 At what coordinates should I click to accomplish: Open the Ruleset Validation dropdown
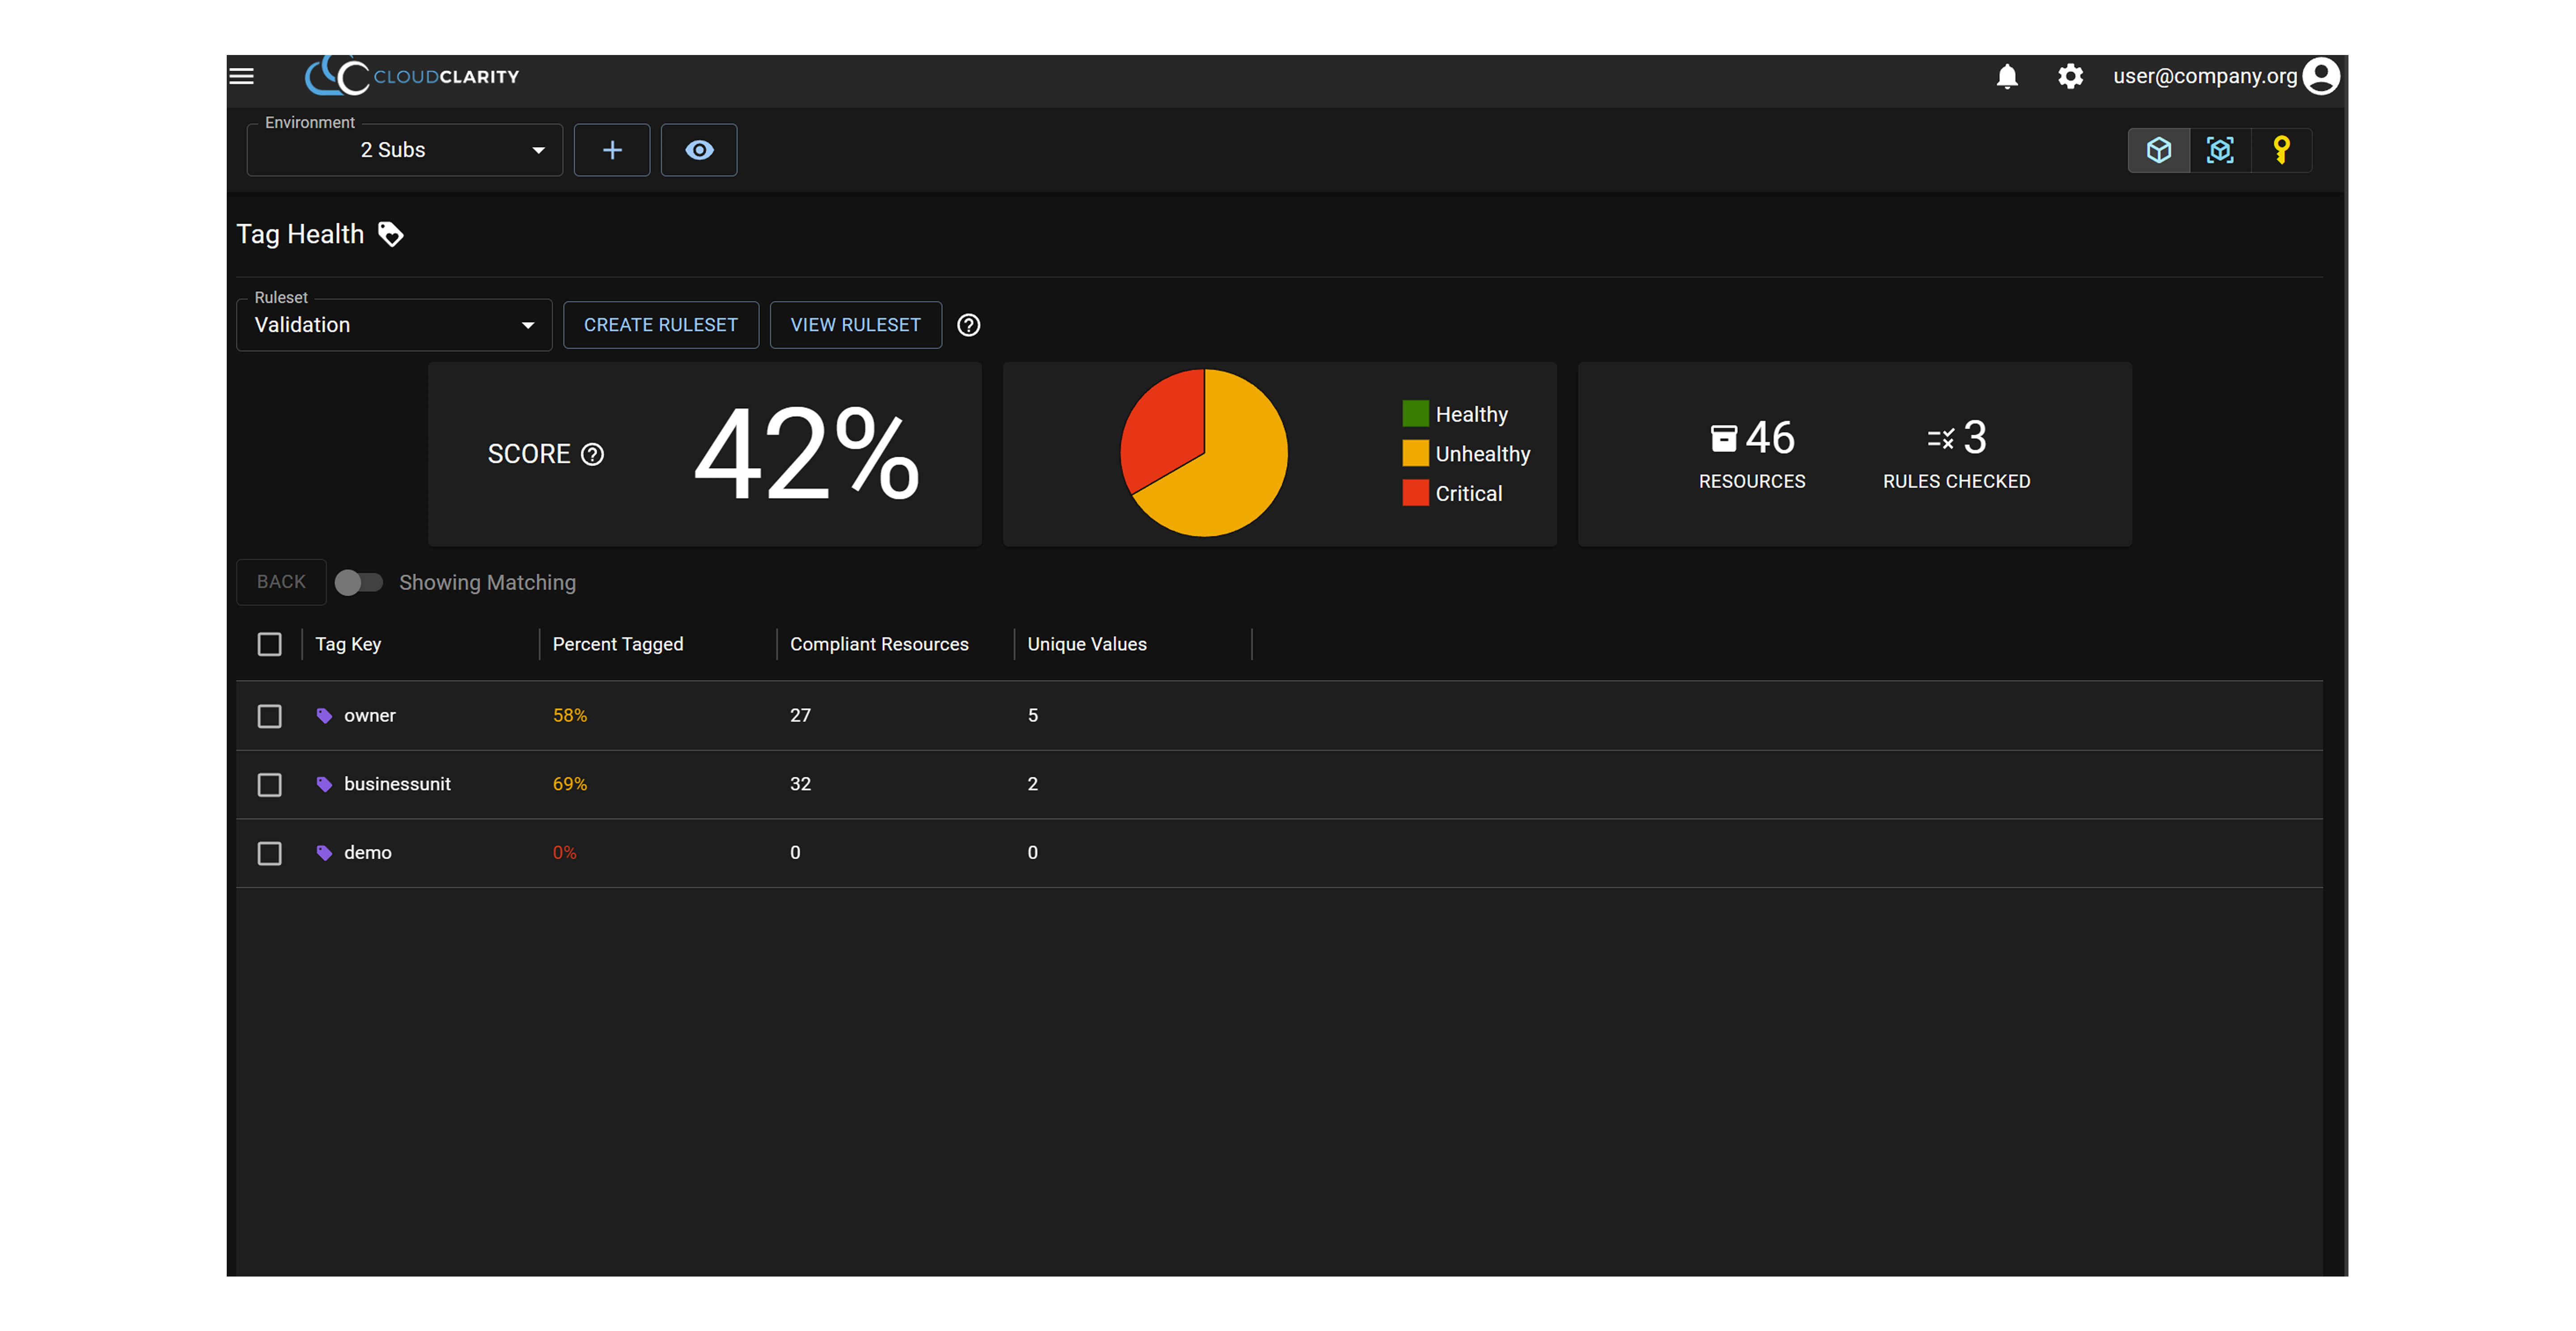coord(394,325)
